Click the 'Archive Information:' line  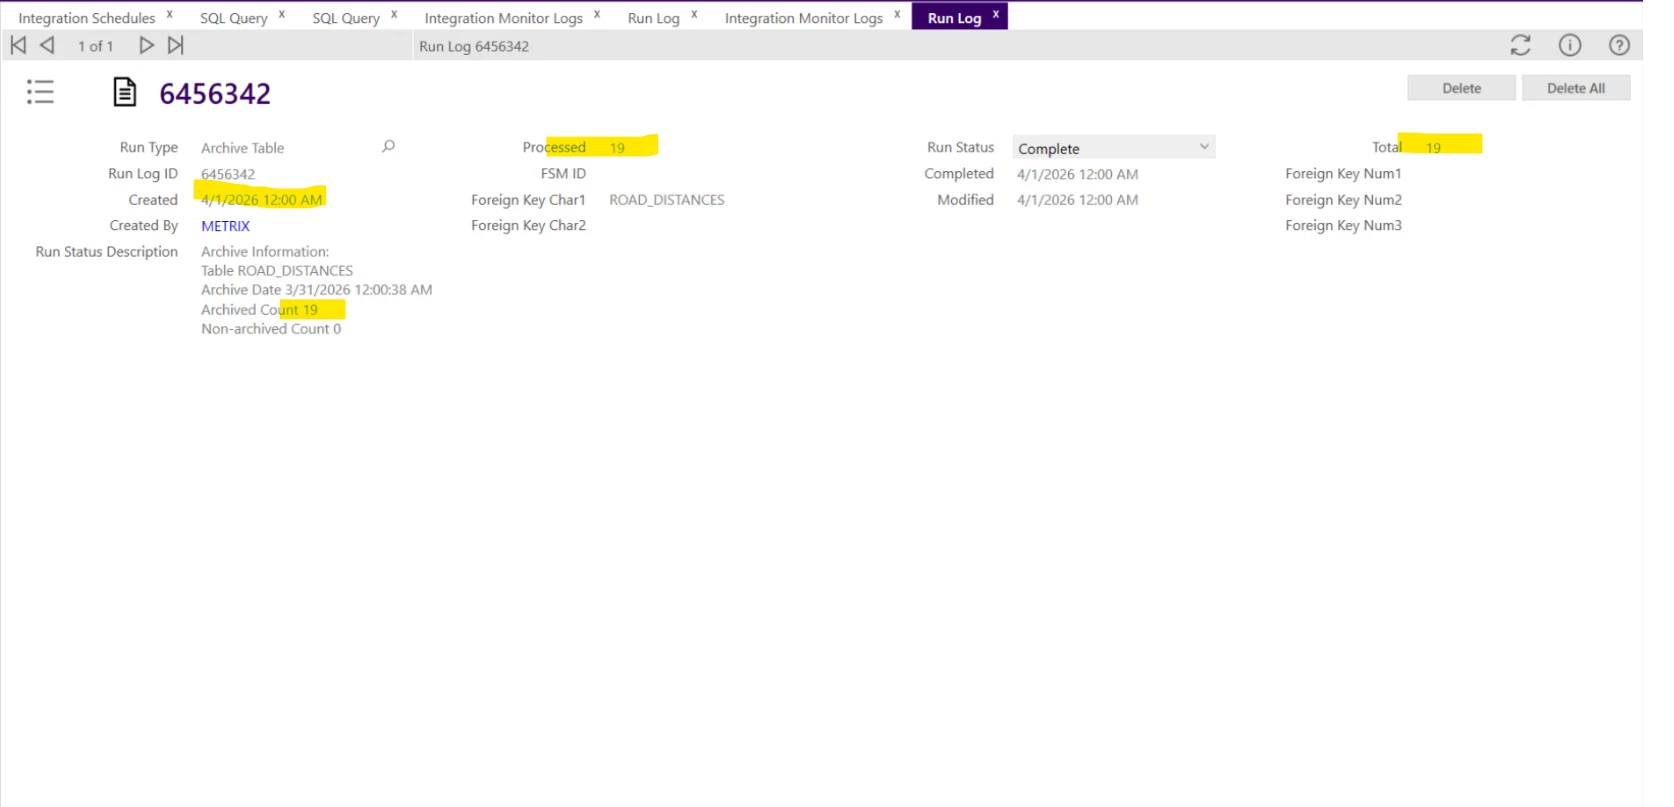[x=265, y=252]
